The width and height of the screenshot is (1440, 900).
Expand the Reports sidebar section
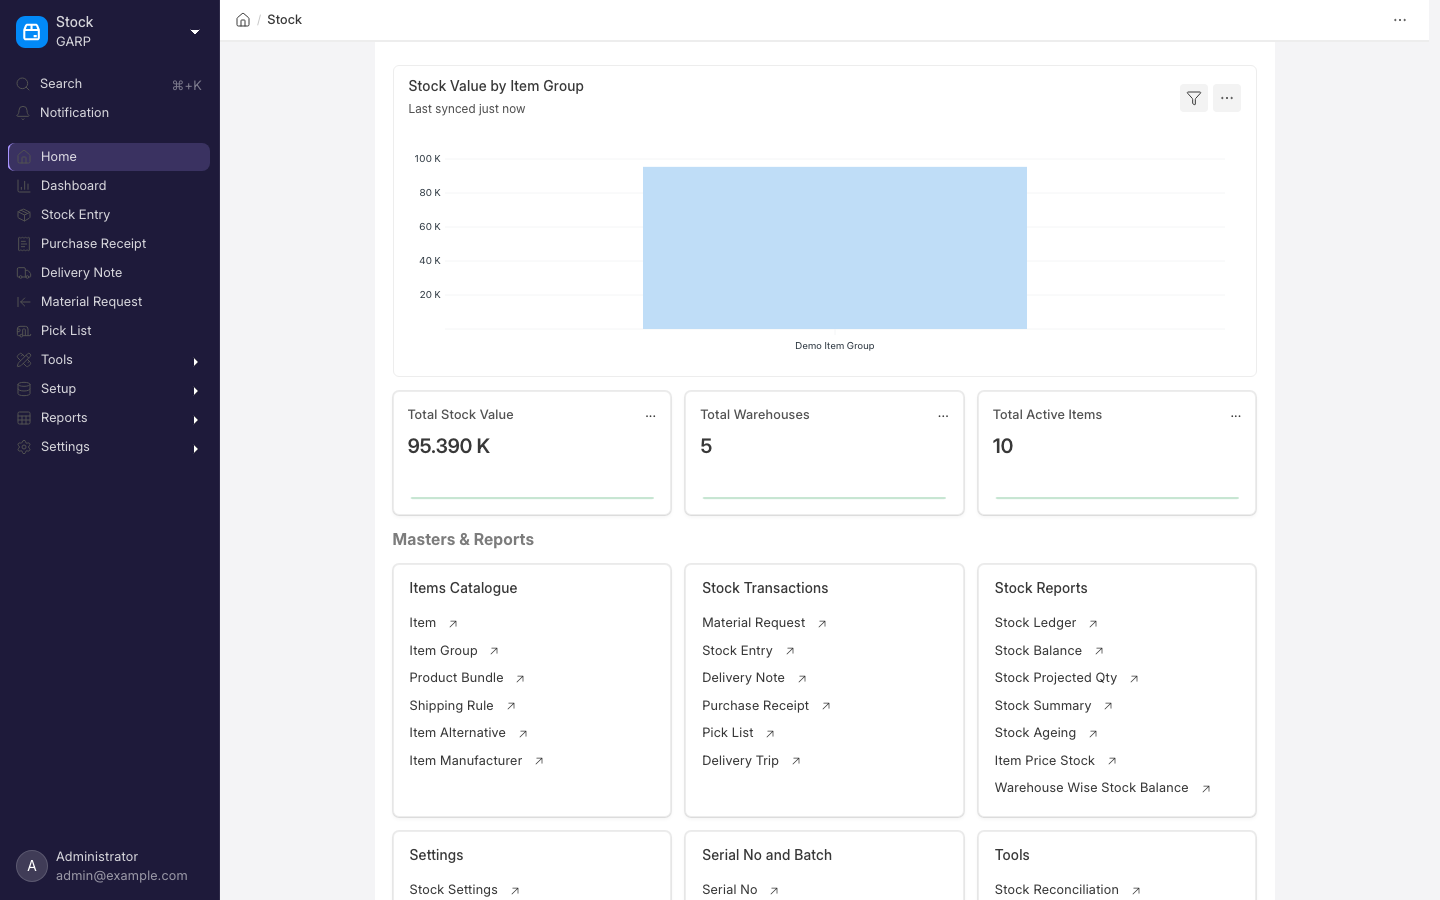click(x=109, y=418)
